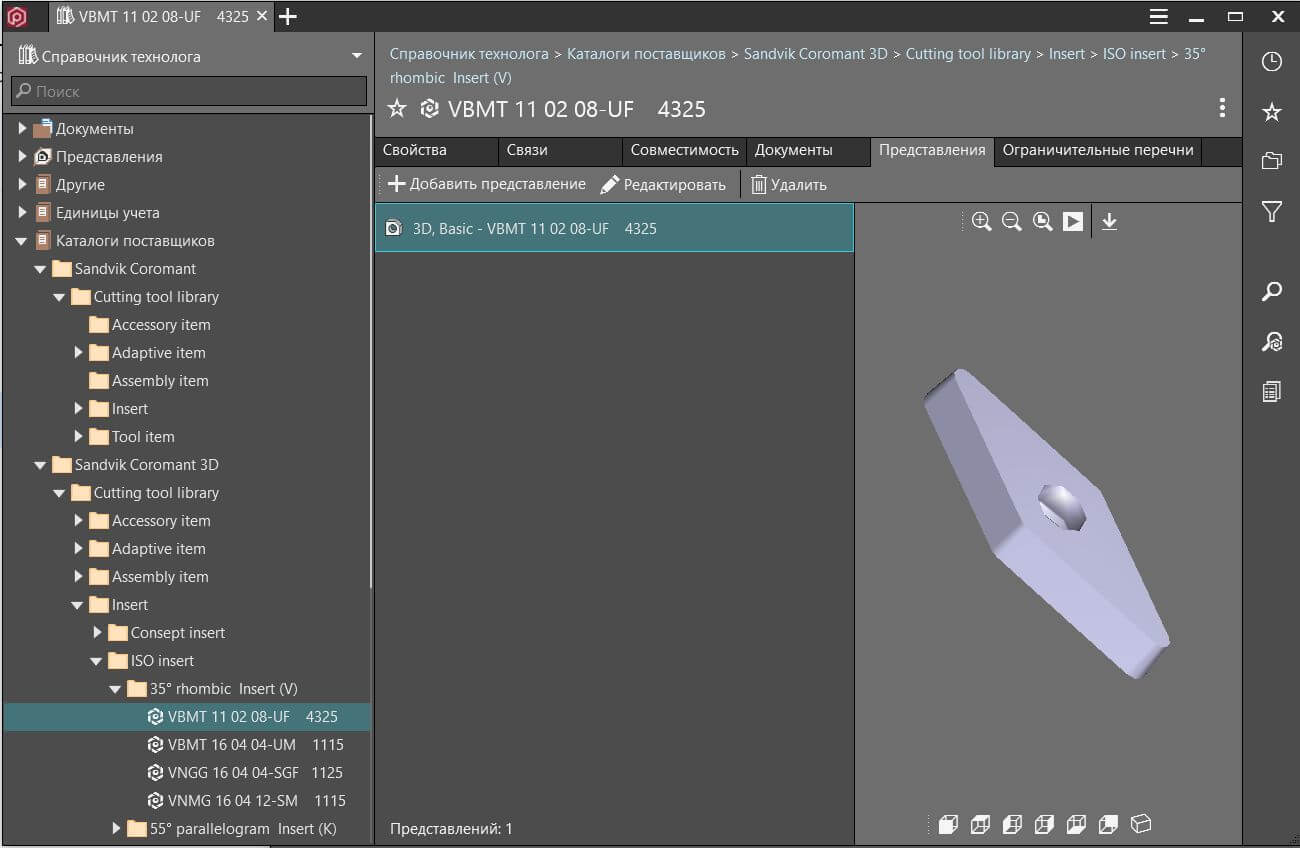Close the VBMT 11 02 08-UF tab
This screenshot has height=848, width=1300.
(262, 16)
